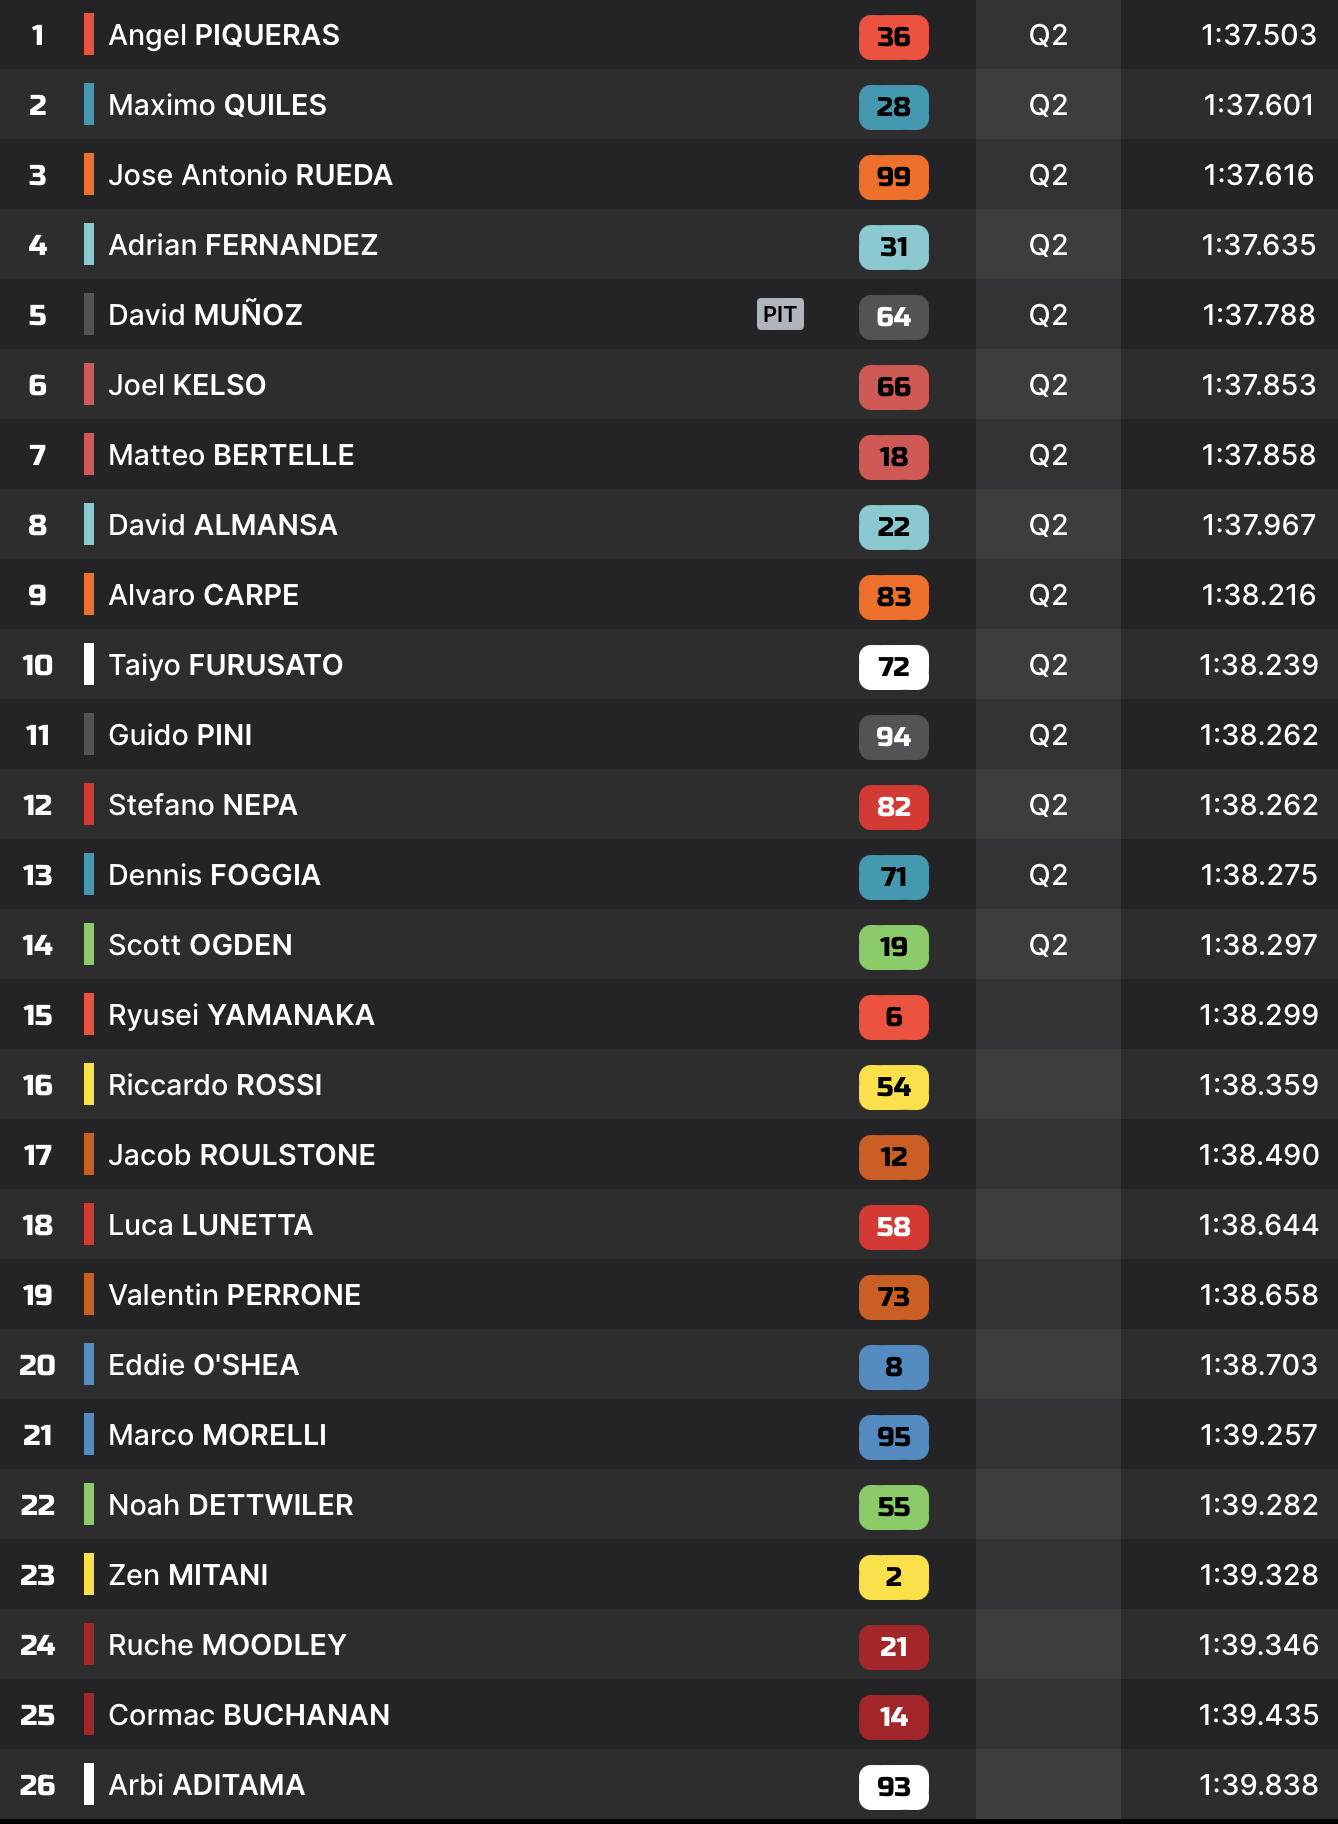Click the Q2 label in Joel KELSO's row
The image size is (1338, 1824).
point(1048,385)
